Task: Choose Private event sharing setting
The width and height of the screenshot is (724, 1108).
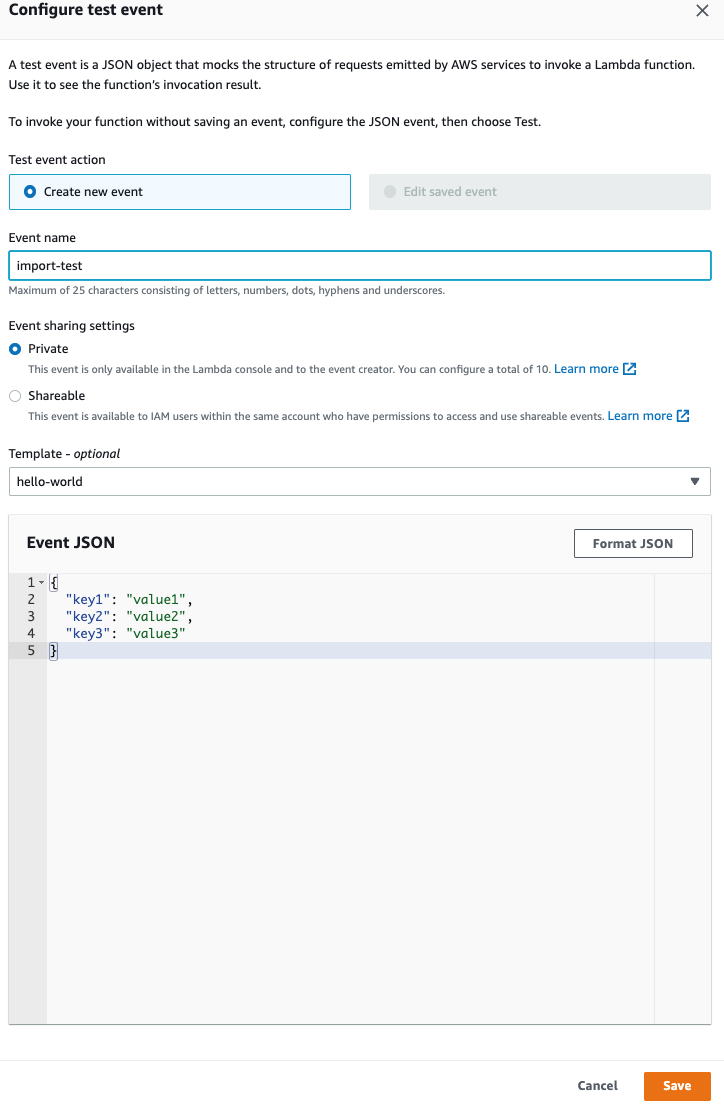Action: 15,349
